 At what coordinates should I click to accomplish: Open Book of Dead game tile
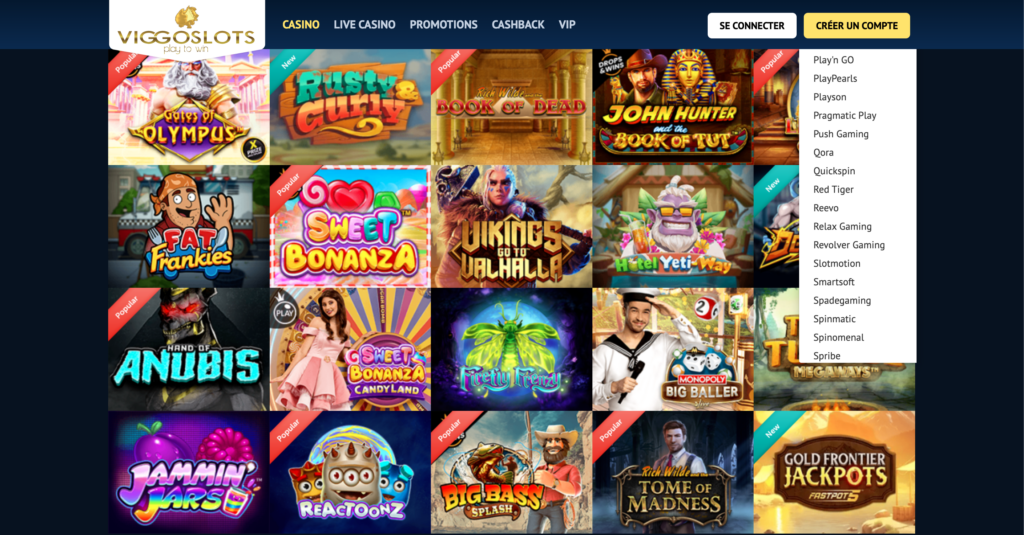[x=511, y=107]
